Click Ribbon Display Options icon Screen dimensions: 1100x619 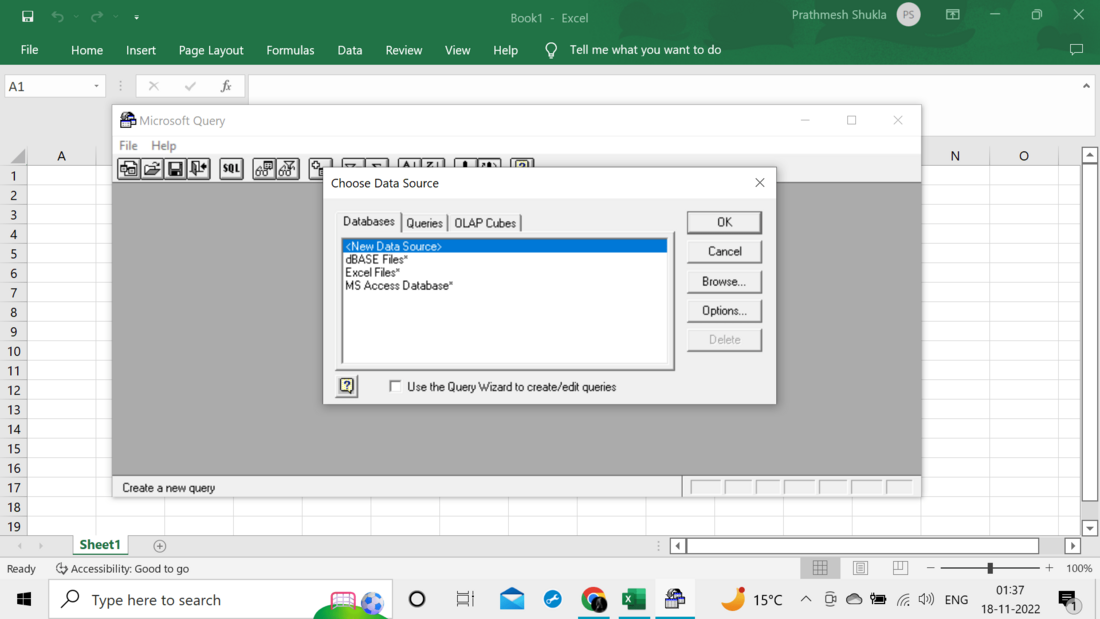click(953, 15)
